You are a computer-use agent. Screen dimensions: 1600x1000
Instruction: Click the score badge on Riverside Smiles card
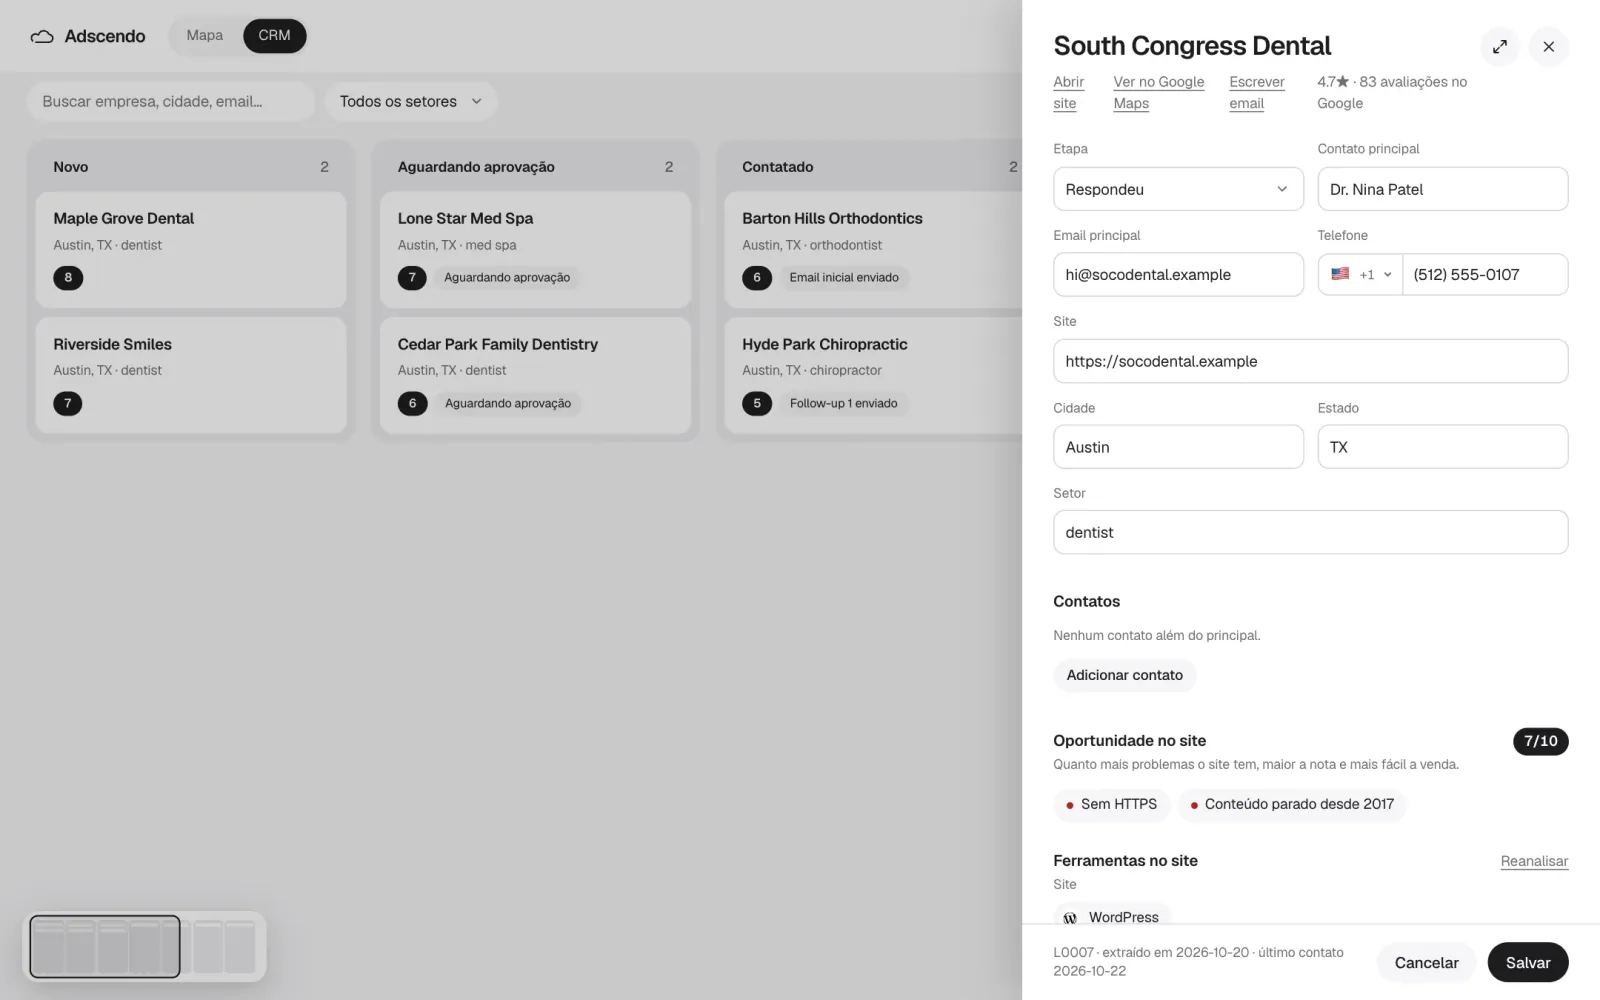tap(68, 403)
